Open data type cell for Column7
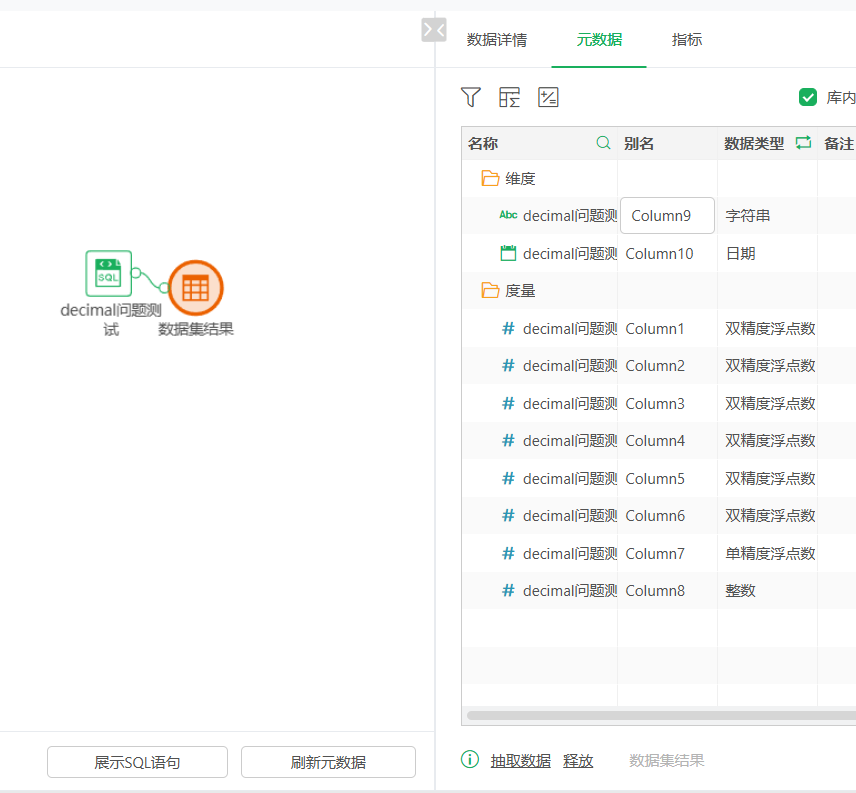The image size is (856, 793). (768, 553)
